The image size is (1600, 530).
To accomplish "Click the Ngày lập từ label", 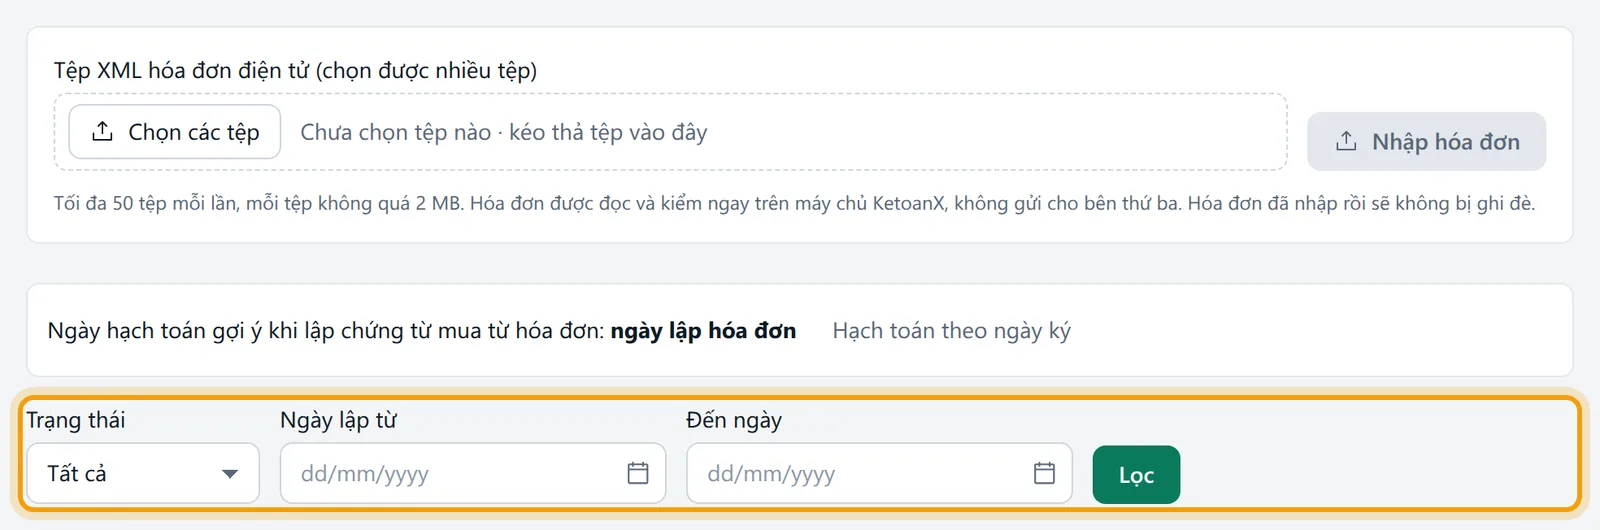I will coord(338,420).
